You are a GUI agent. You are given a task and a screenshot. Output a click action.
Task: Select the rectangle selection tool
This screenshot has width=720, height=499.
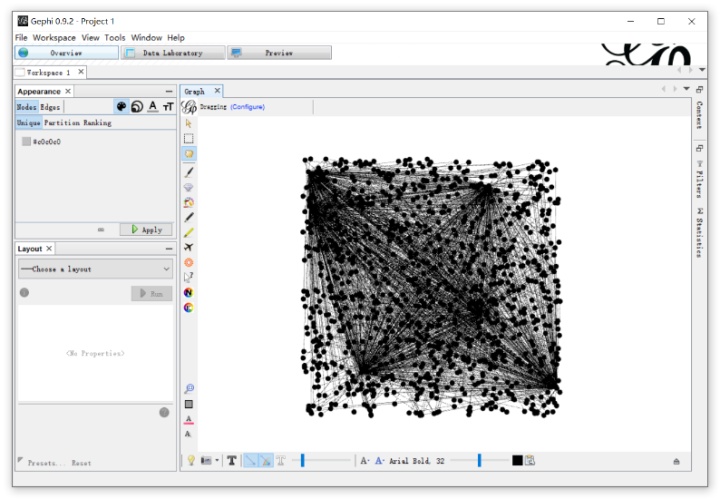(188, 138)
